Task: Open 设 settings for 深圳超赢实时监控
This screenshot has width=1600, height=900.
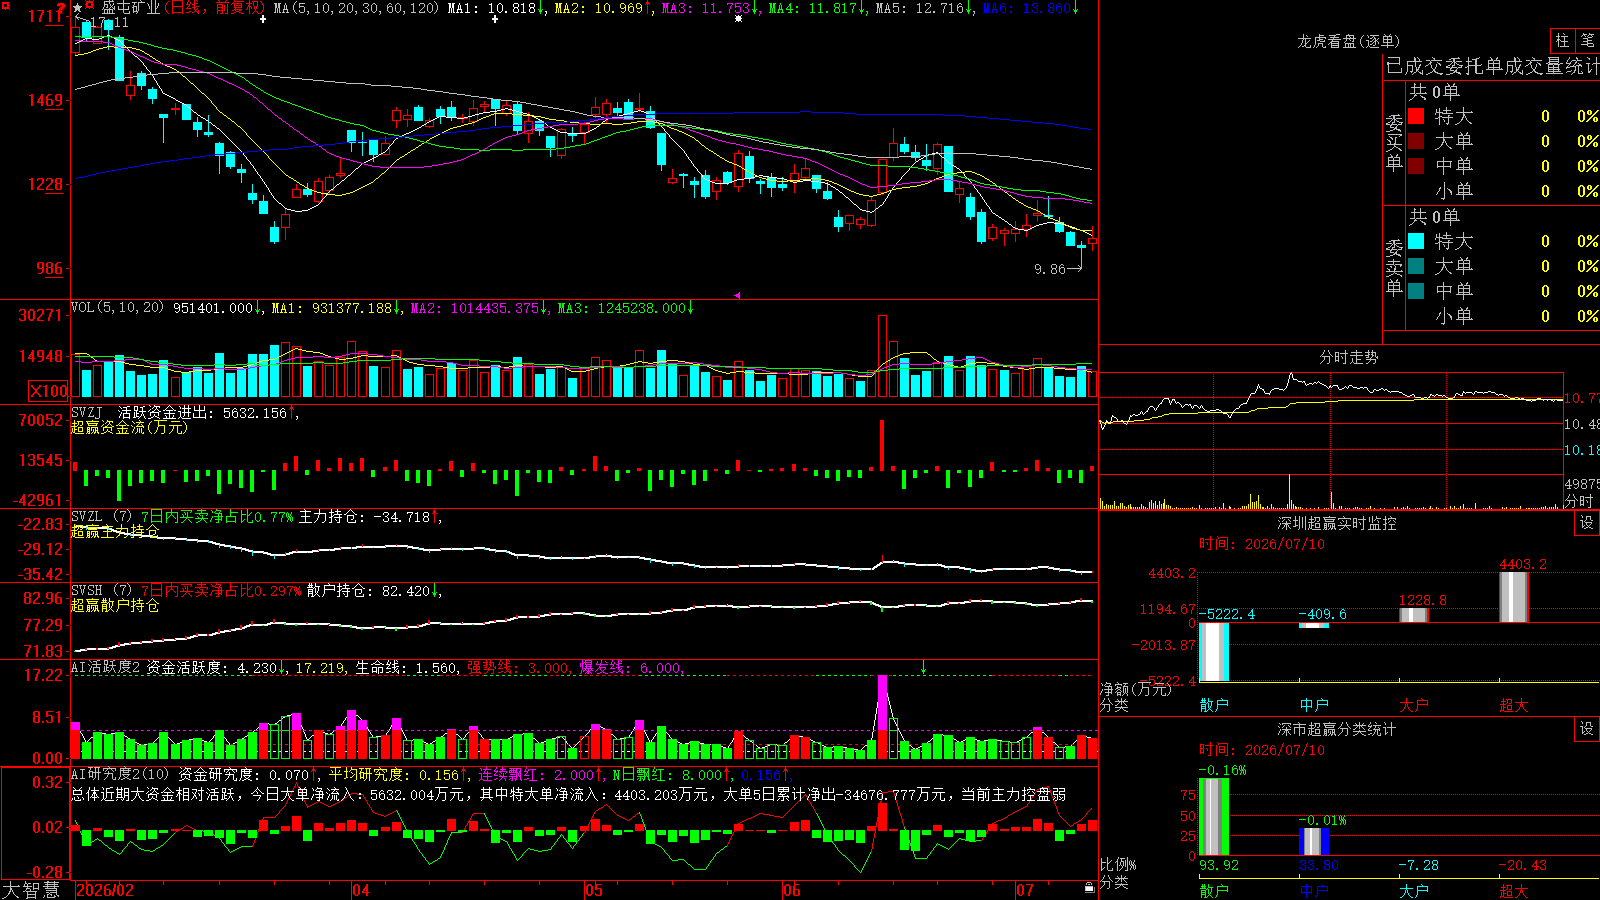Action: pos(1586,523)
